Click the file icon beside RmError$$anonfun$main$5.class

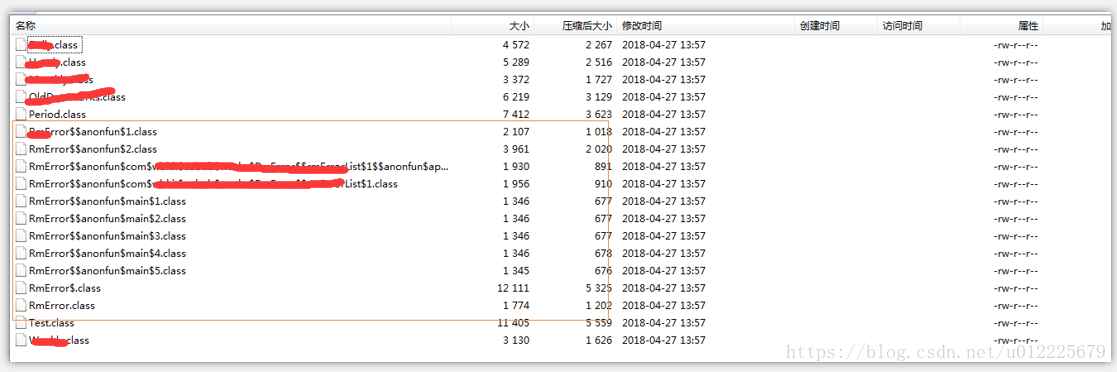(21, 271)
